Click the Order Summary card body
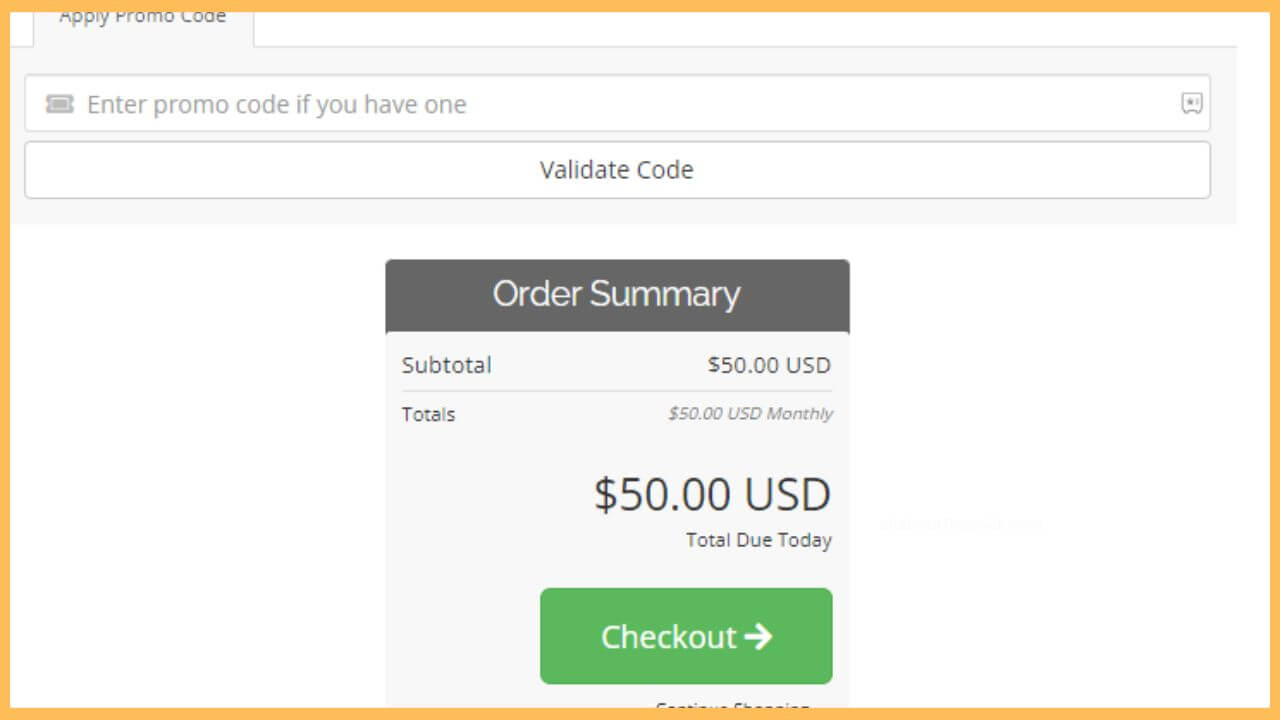 (x=616, y=450)
